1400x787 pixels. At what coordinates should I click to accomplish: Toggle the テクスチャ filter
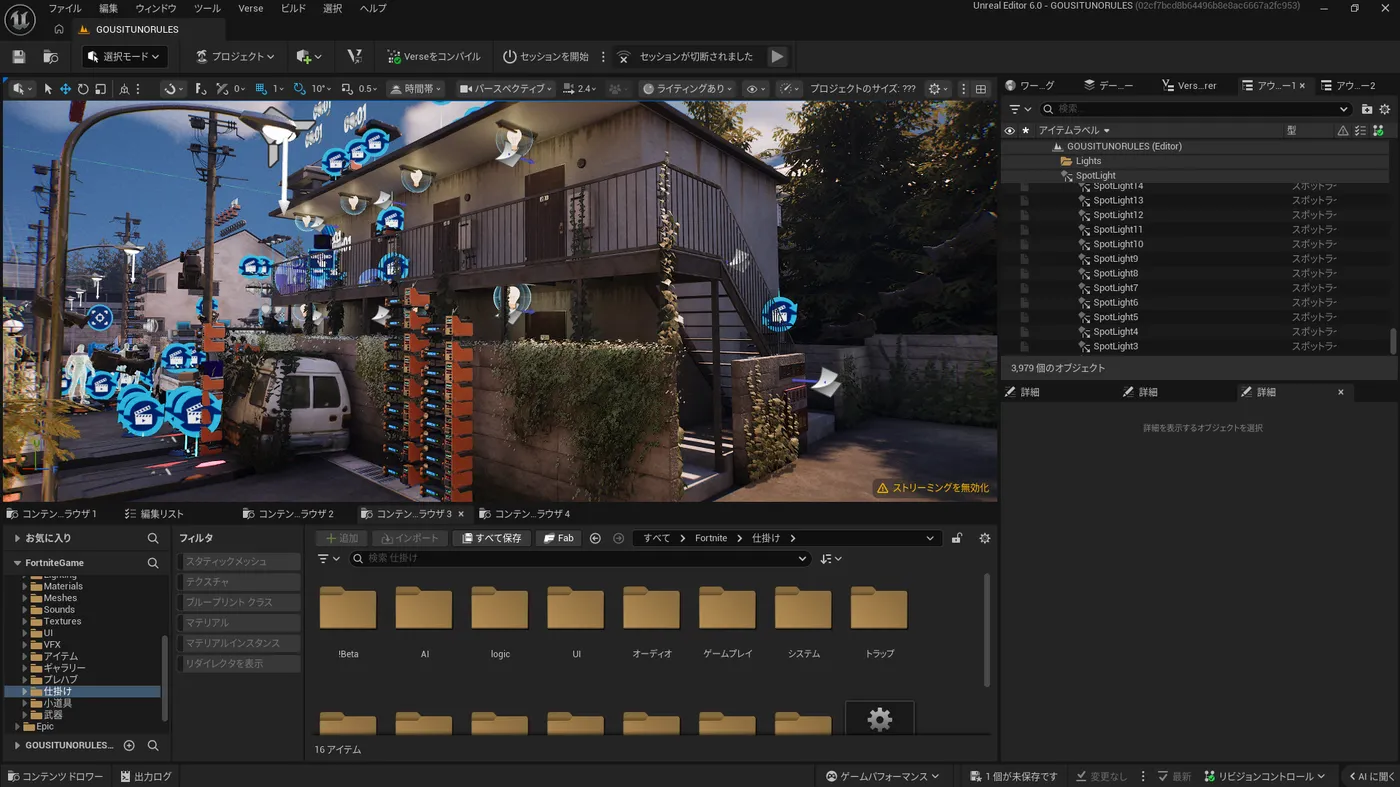point(239,582)
